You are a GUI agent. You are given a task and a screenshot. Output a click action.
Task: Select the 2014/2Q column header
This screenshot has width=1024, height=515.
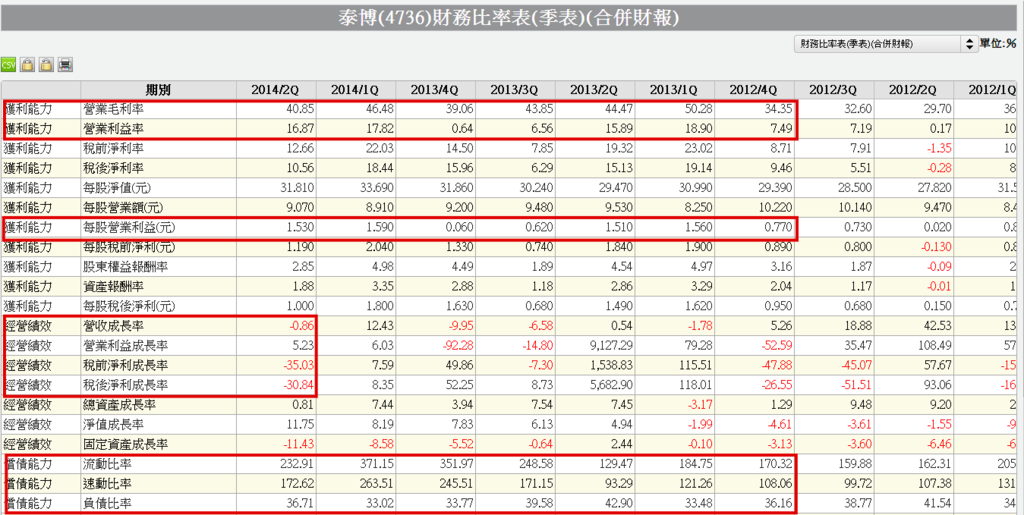[276, 90]
